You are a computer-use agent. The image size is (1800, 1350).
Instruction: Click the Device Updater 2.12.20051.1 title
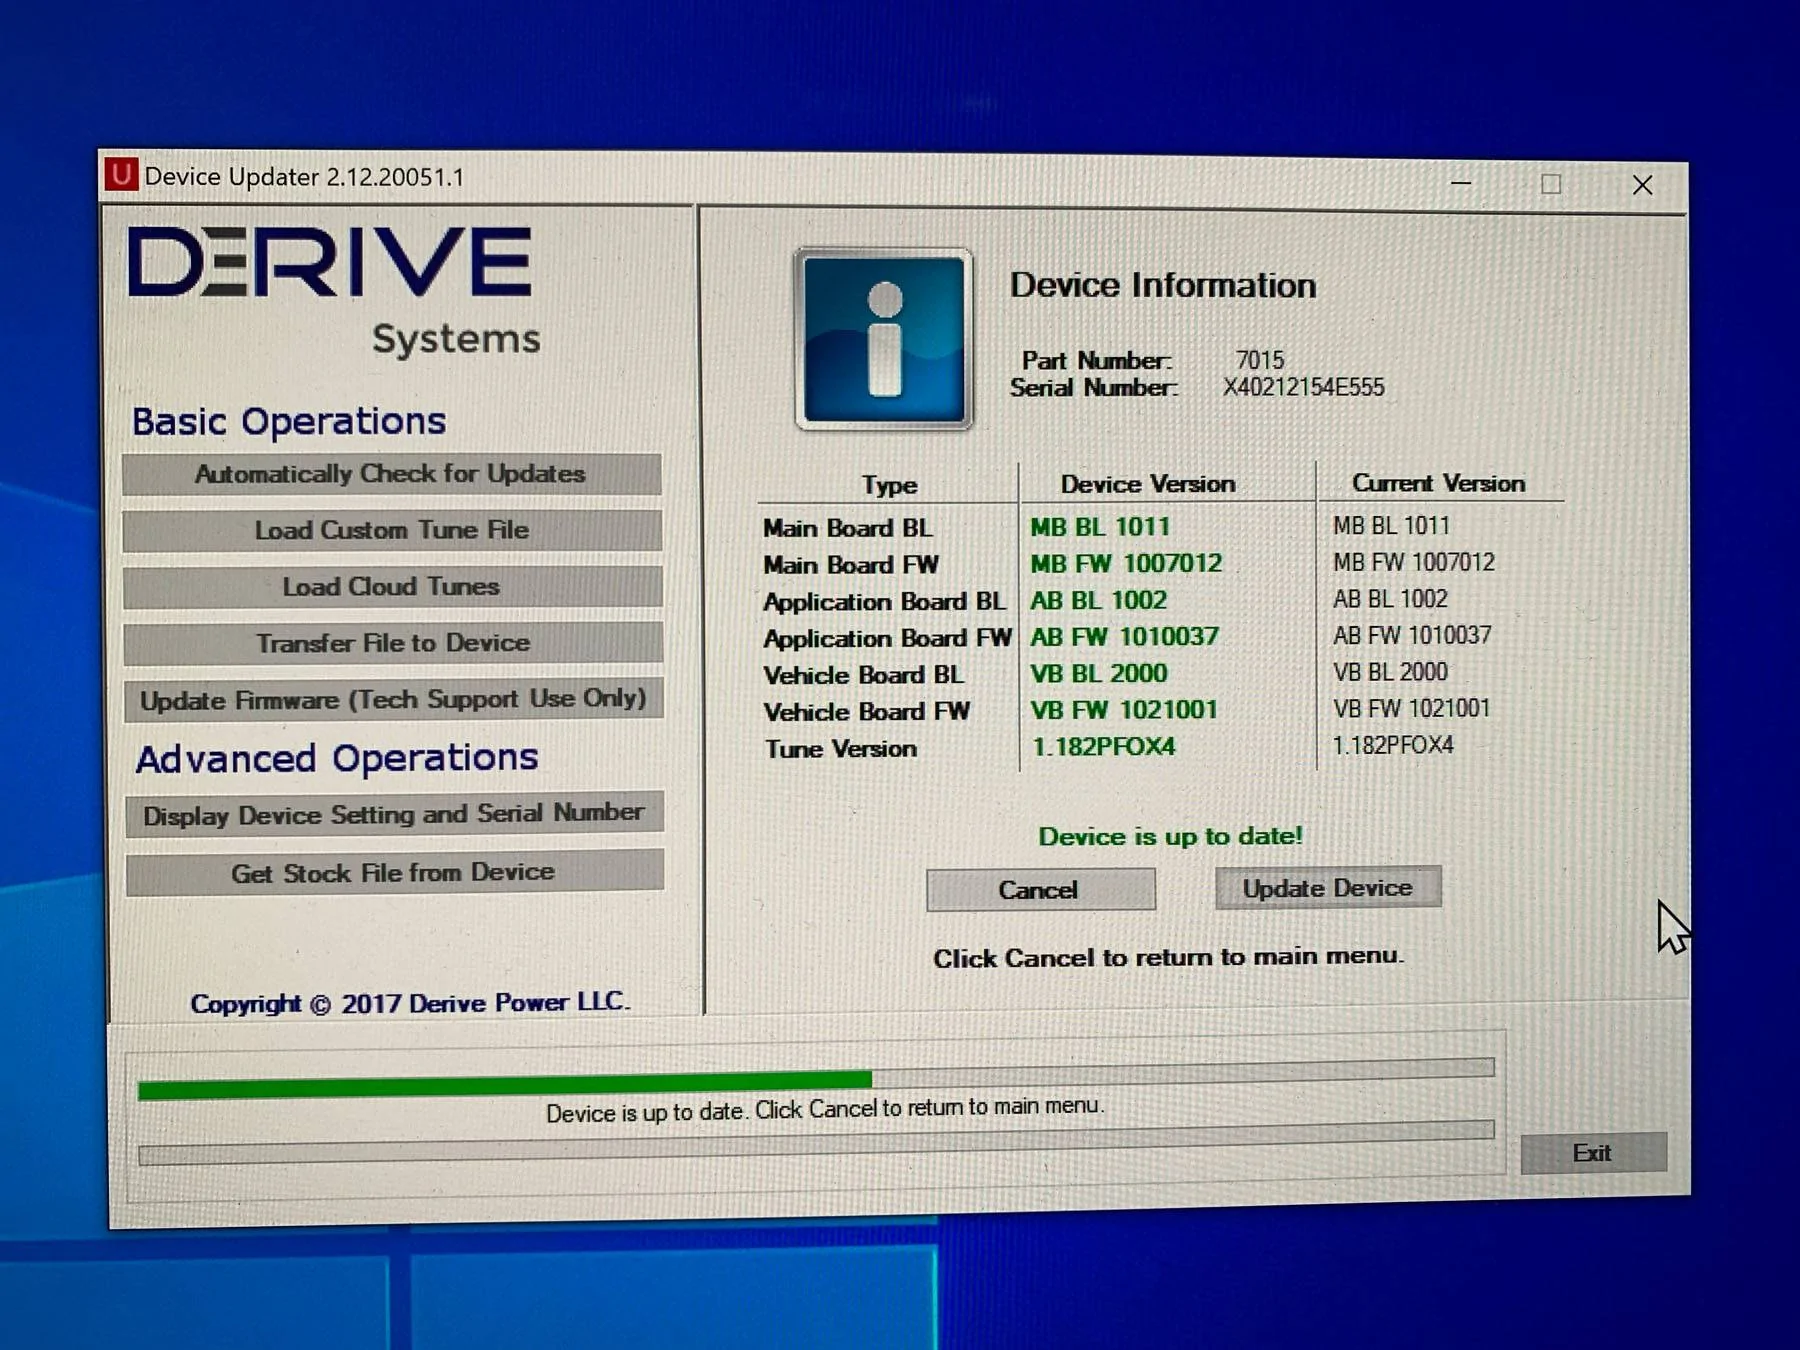point(304,177)
